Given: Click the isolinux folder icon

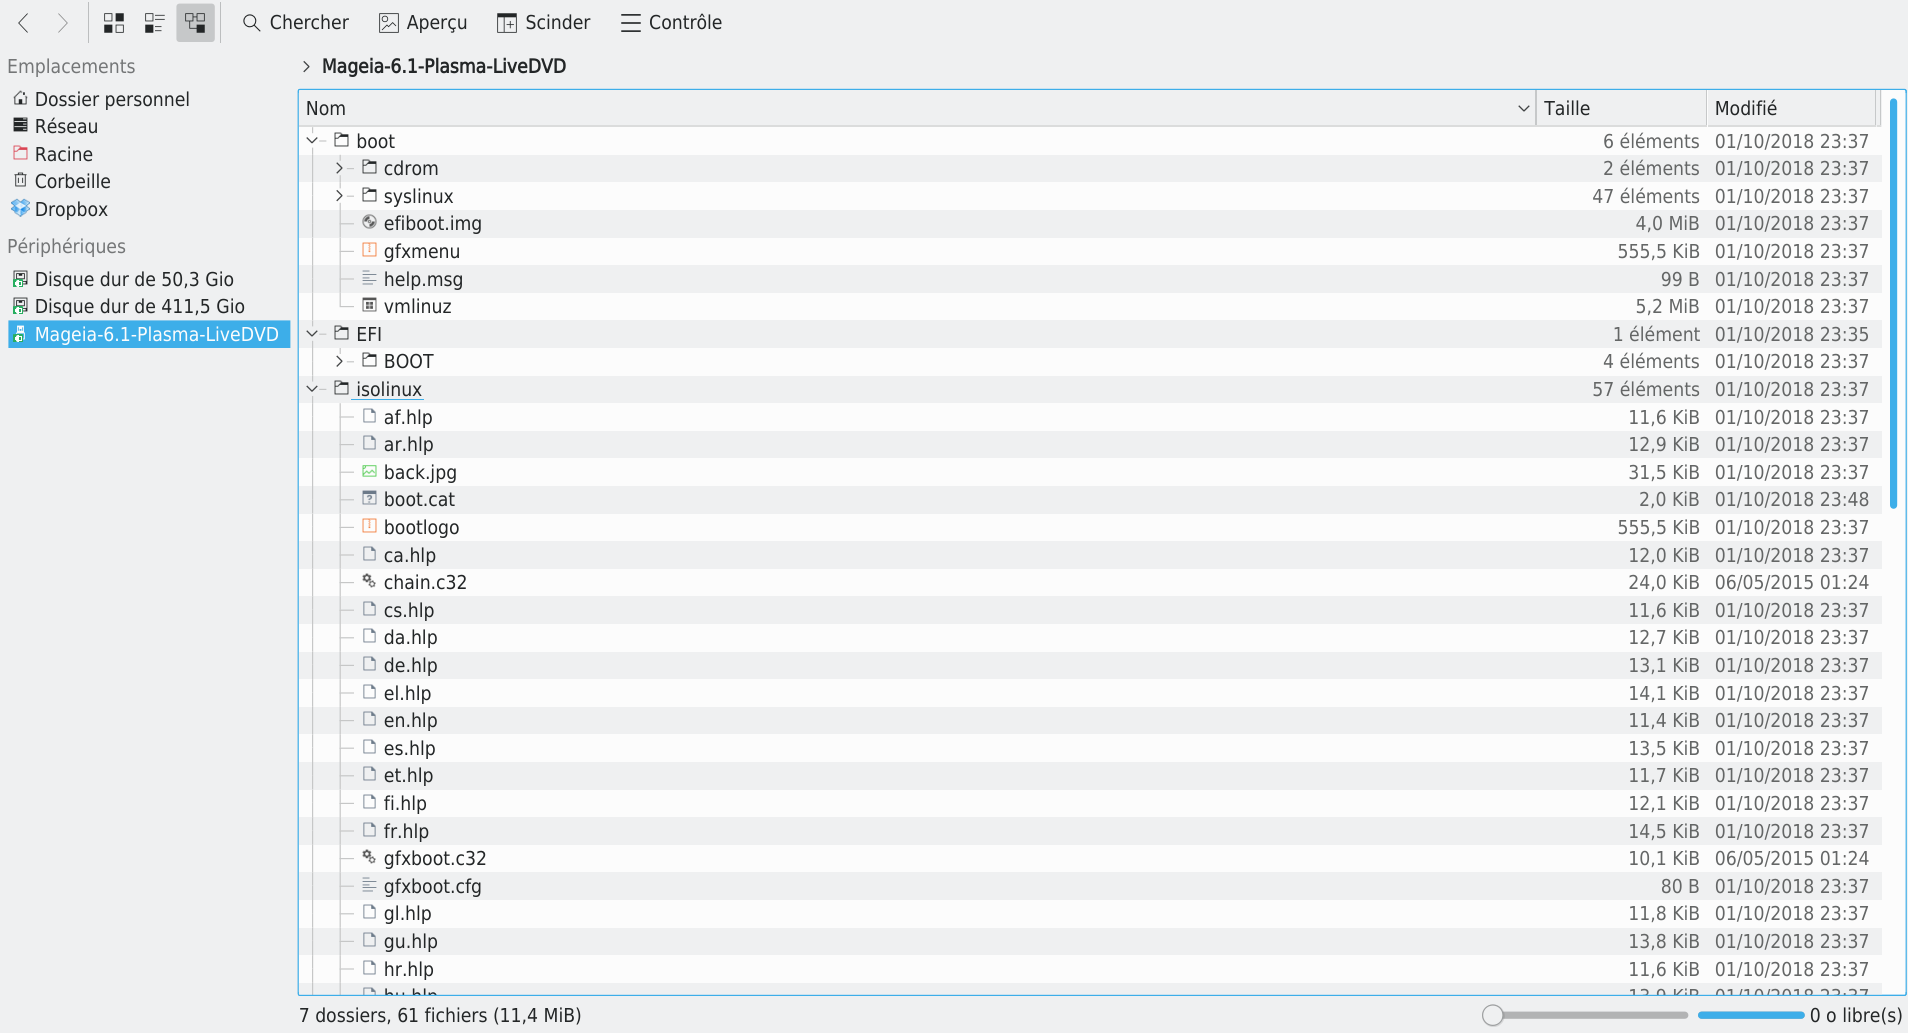Looking at the screenshot, I should point(342,388).
